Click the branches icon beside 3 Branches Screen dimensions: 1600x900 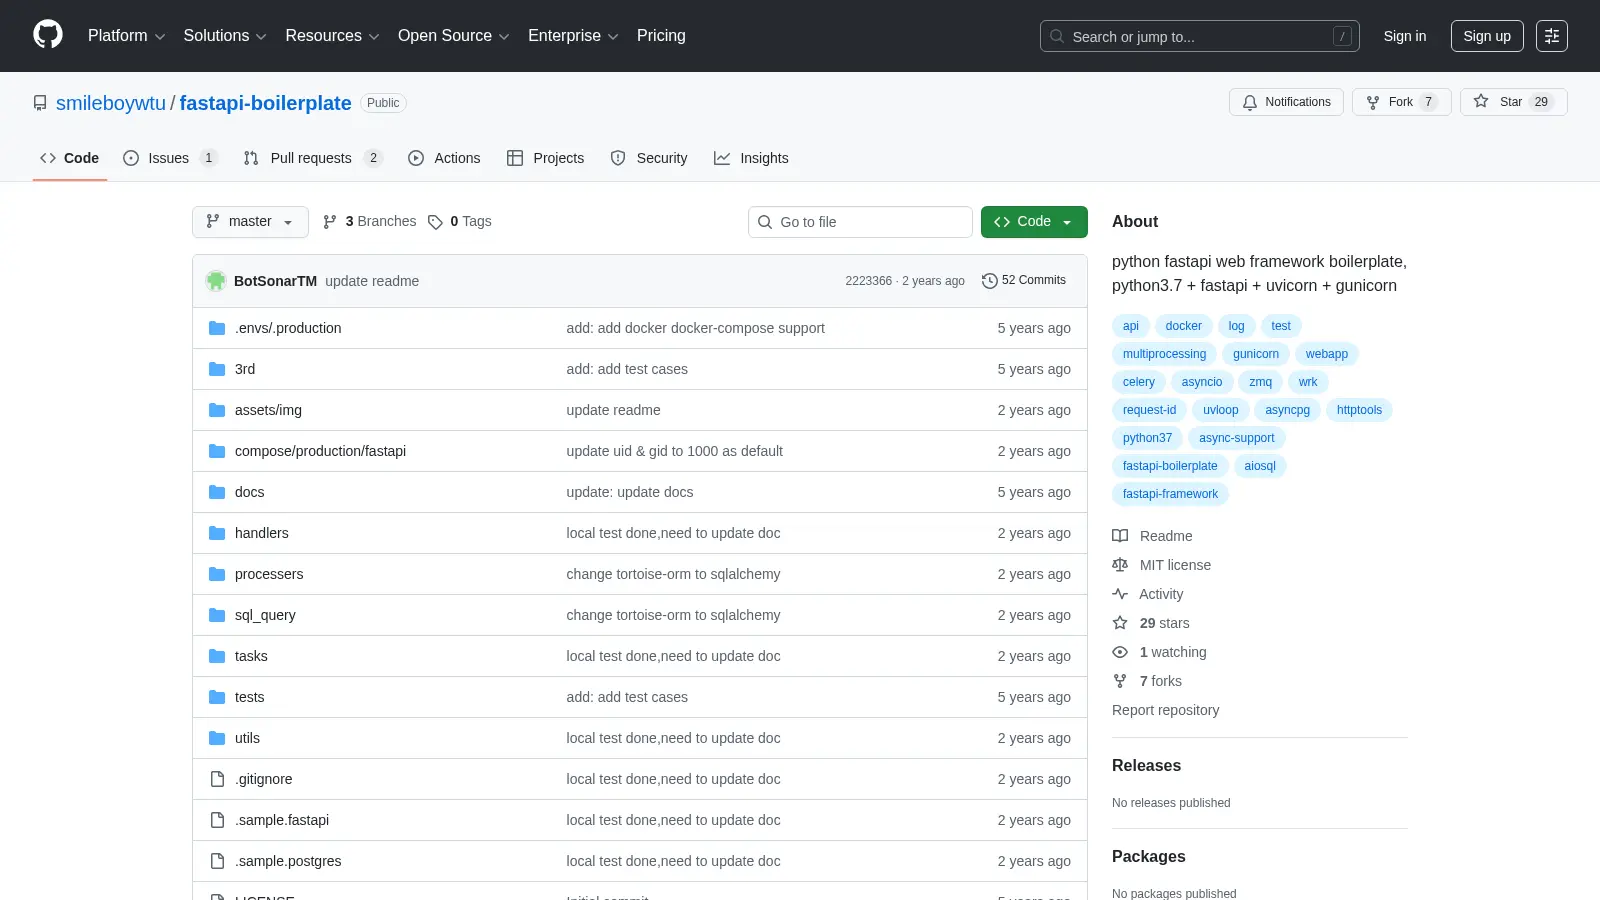pyautogui.click(x=330, y=222)
